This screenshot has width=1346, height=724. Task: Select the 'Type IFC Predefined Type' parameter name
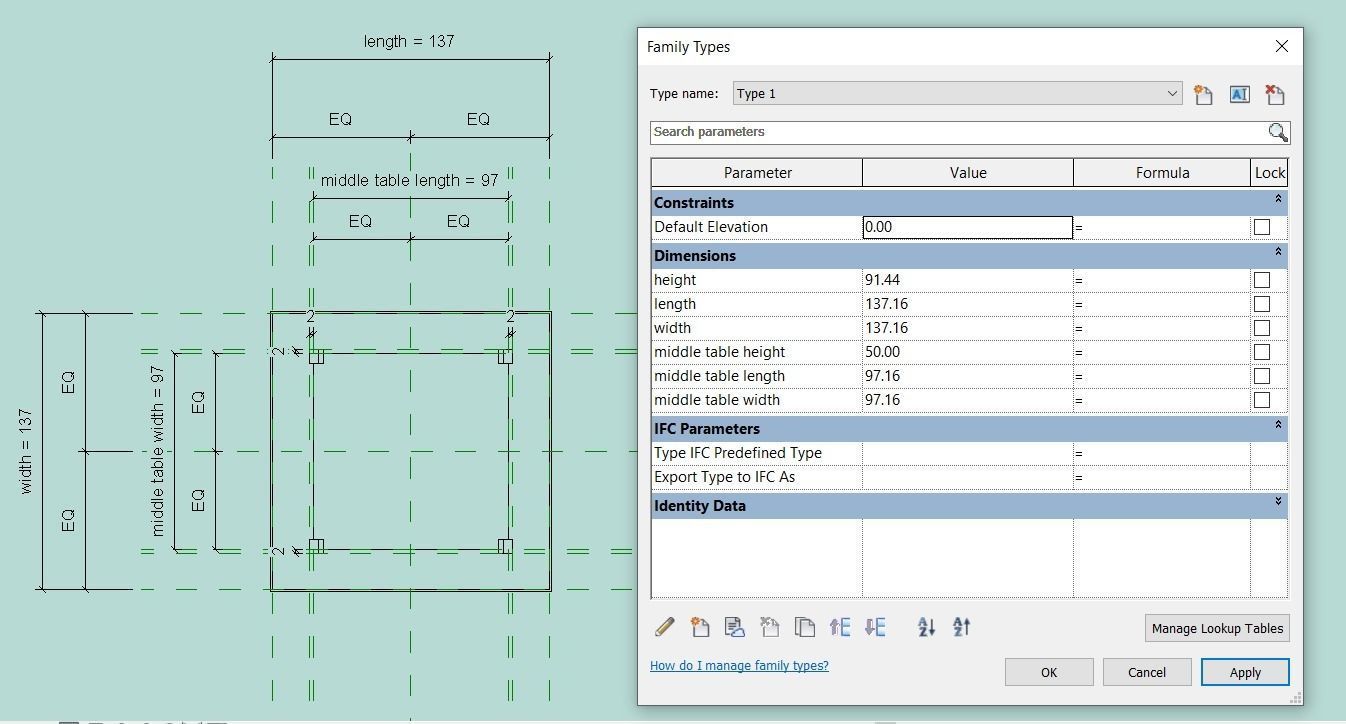(x=738, y=453)
